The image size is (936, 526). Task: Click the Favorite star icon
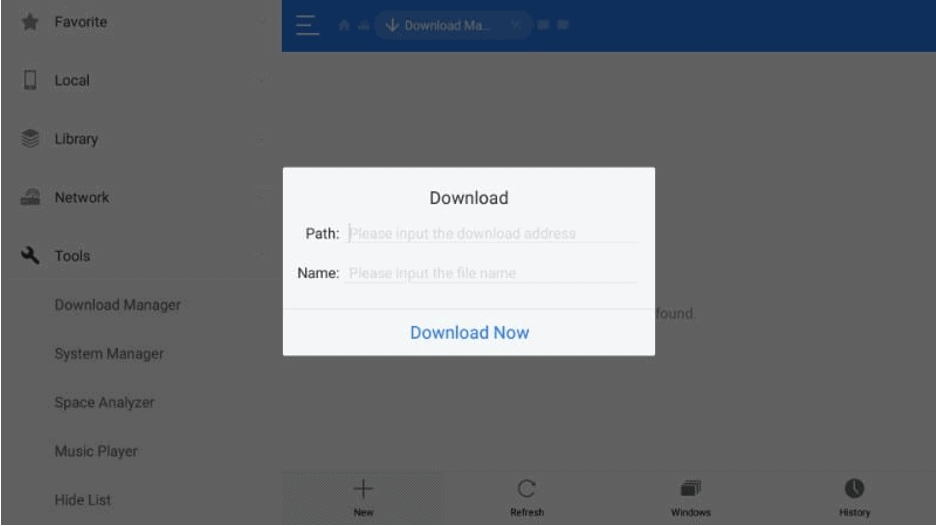[31, 22]
